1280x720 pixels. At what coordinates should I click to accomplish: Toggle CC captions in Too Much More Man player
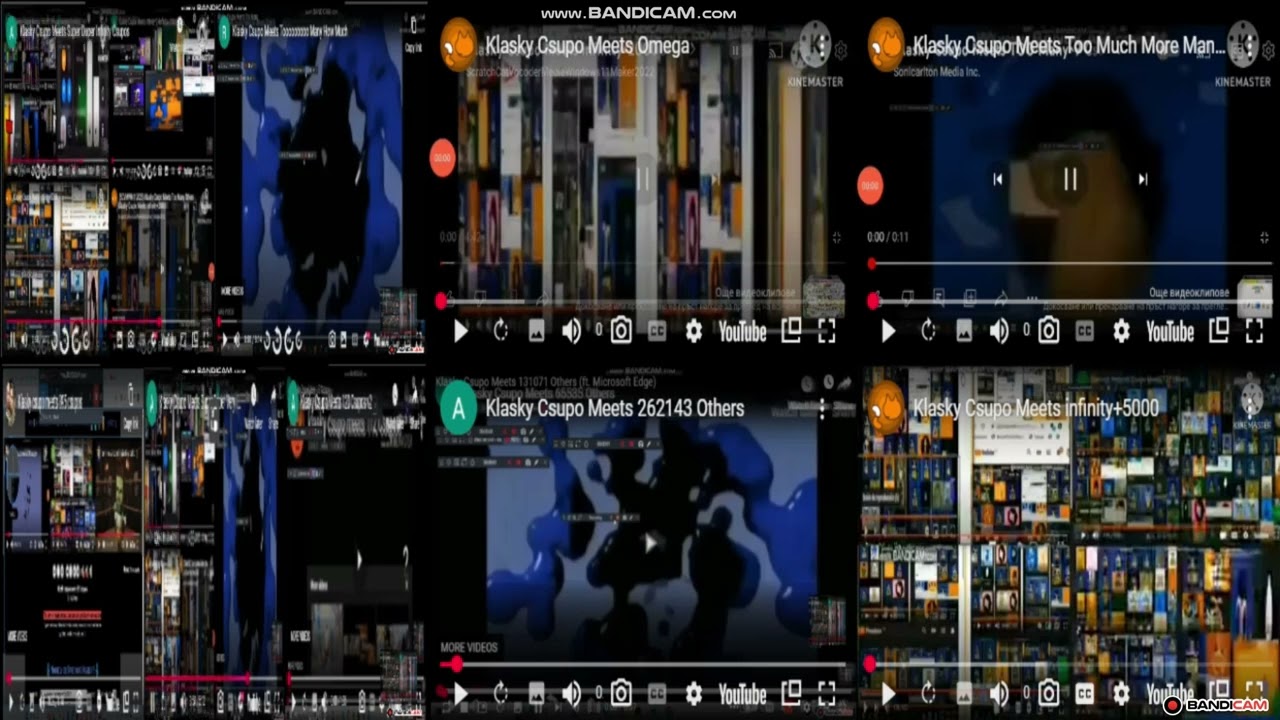pos(1085,332)
